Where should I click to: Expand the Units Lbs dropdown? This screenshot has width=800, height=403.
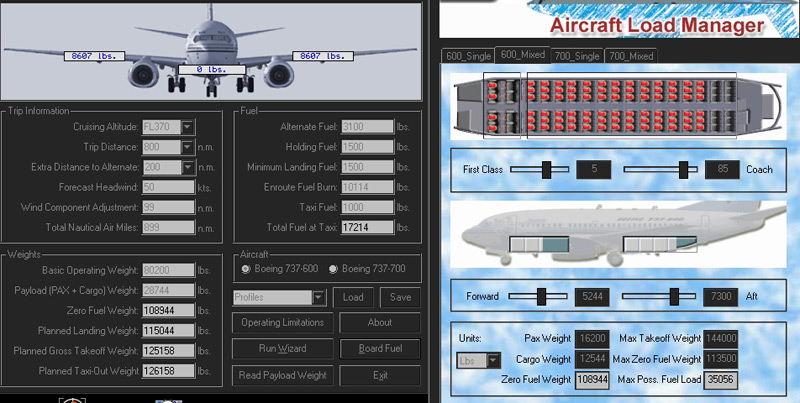coord(492,360)
